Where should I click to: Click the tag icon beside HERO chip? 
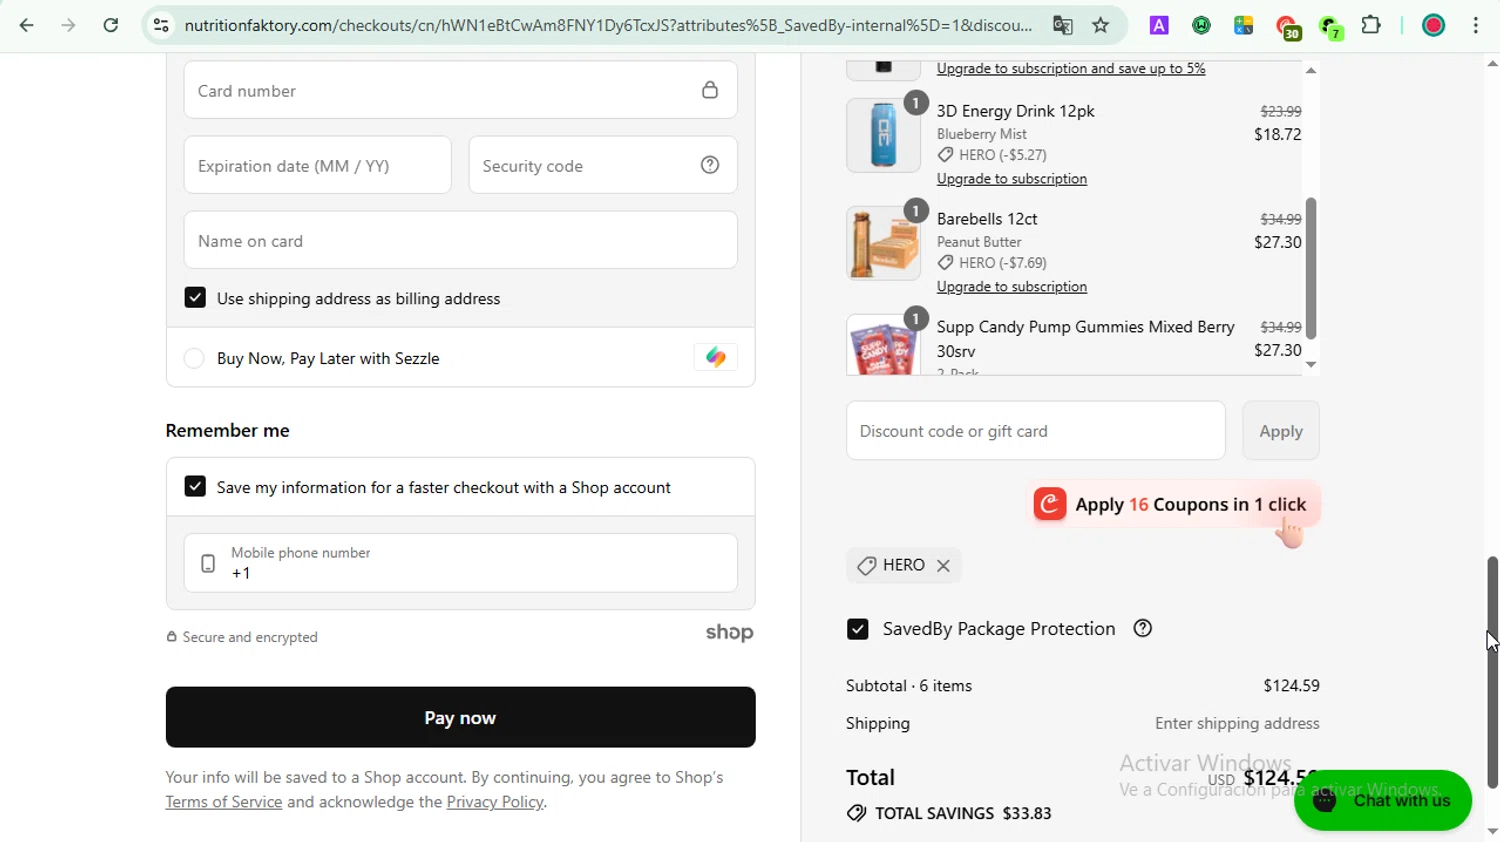[x=867, y=566]
